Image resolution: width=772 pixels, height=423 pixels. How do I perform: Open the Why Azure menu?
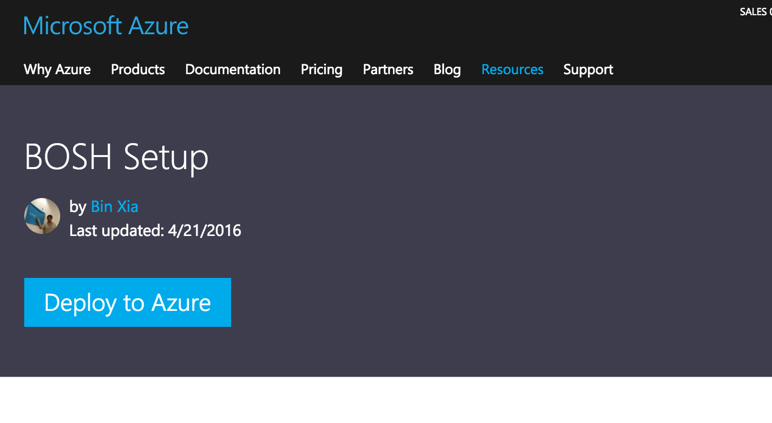57,69
